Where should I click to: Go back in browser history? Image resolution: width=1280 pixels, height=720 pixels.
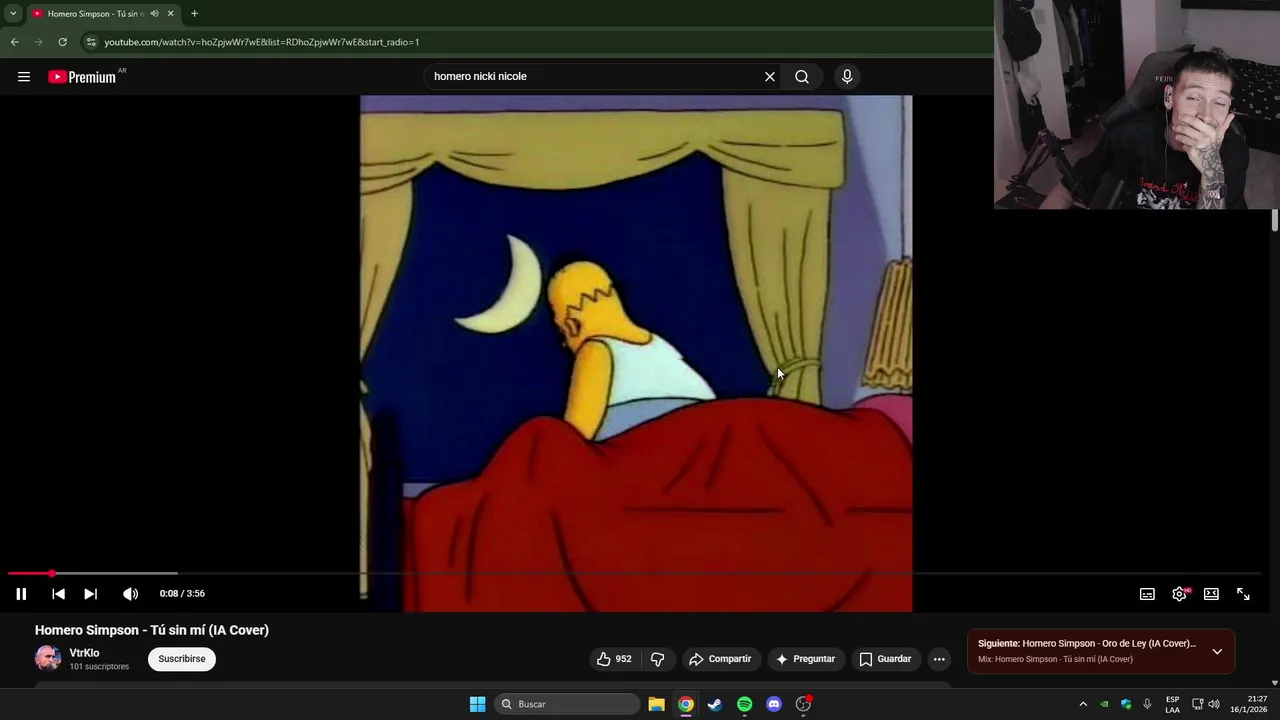point(14,42)
